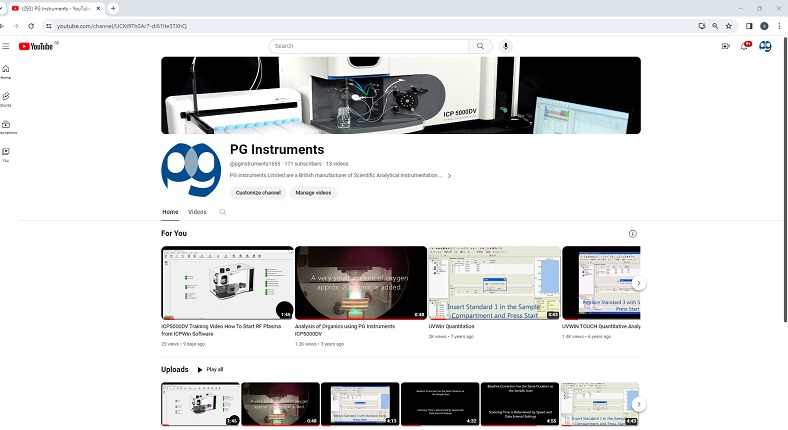Screen dimensions: 788x430
Task: Switch to the Home channel tab
Action: (x=170, y=212)
